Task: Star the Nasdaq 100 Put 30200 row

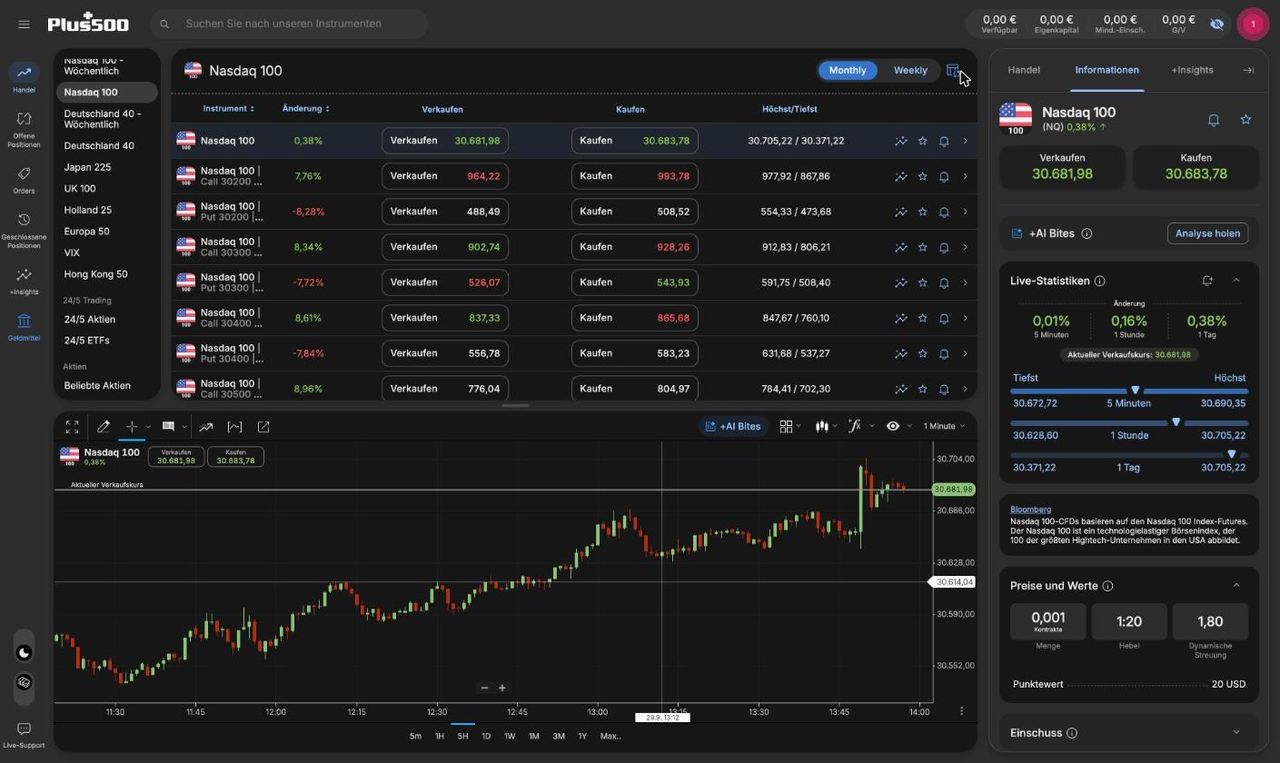Action: click(x=923, y=212)
